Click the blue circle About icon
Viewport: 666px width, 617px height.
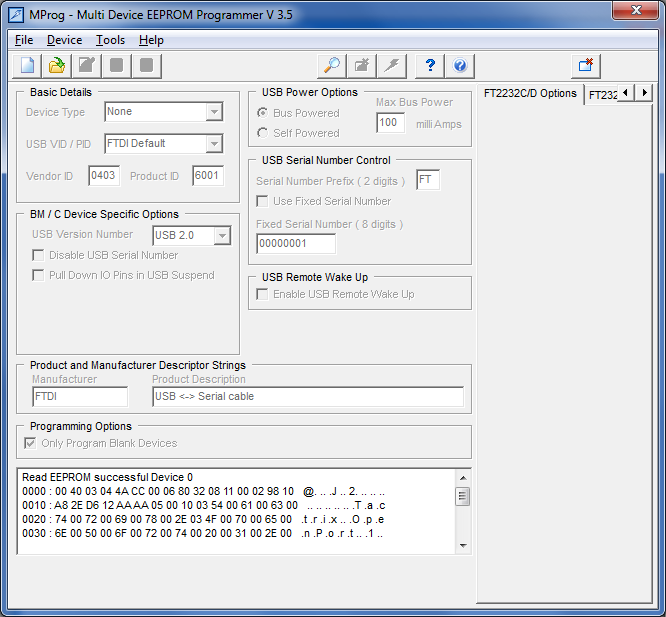pos(460,66)
